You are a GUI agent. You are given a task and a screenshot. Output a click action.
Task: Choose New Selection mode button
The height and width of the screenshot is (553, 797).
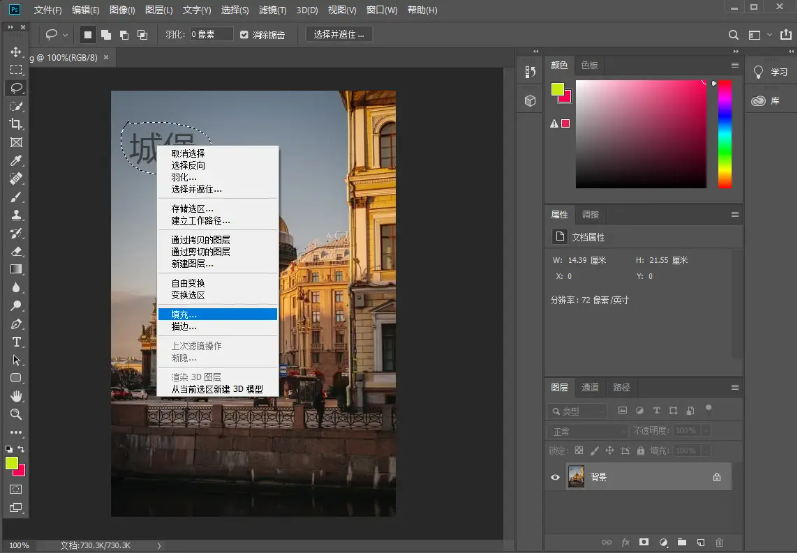(87, 35)
